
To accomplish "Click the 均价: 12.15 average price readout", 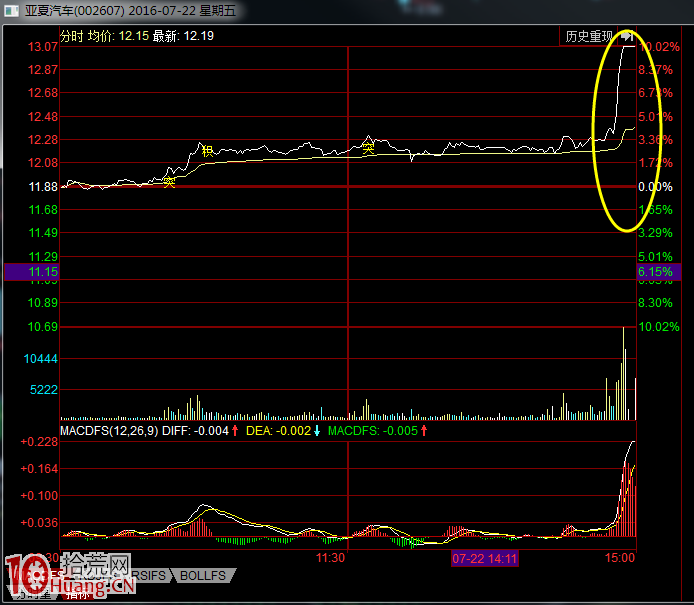I will (x=118, y=36).
